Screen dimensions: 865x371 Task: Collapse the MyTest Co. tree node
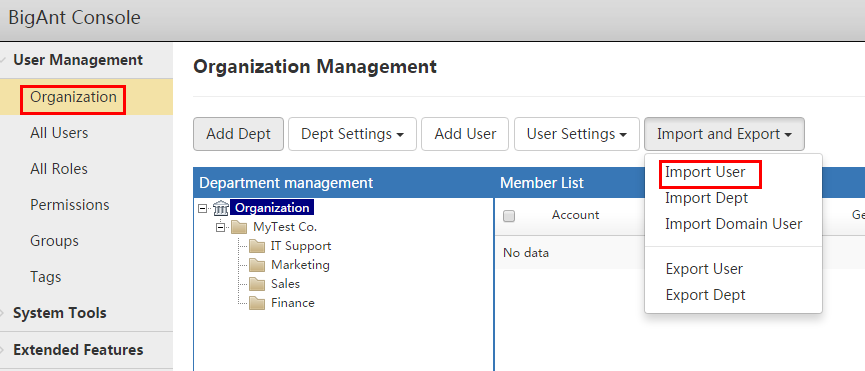(x=221, y=227)
